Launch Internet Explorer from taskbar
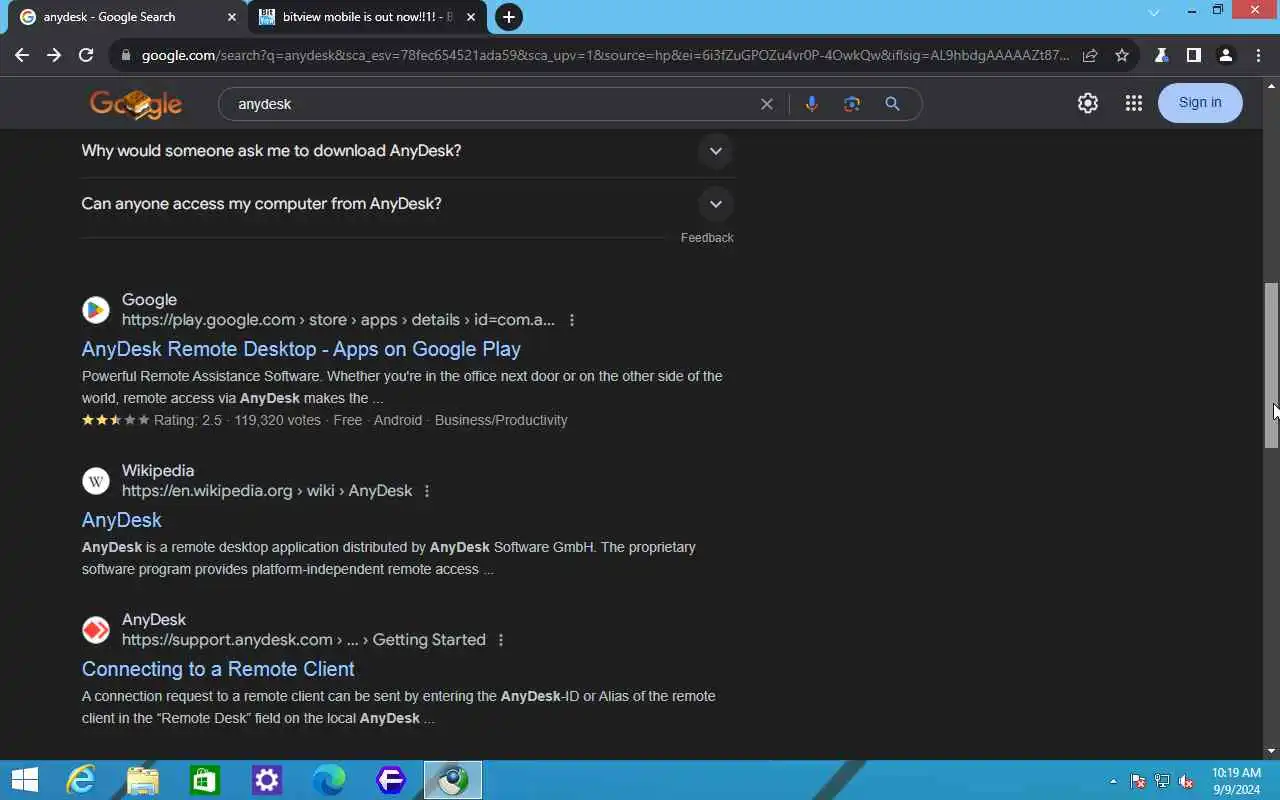1280x800 pixels. (x=80, y=780)
